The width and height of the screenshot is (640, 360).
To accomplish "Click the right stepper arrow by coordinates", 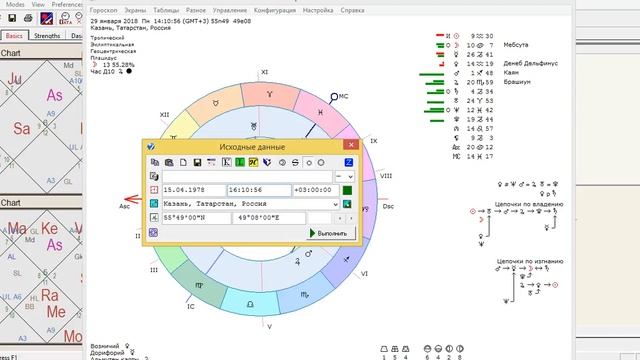I will click(x=351, y=218).
